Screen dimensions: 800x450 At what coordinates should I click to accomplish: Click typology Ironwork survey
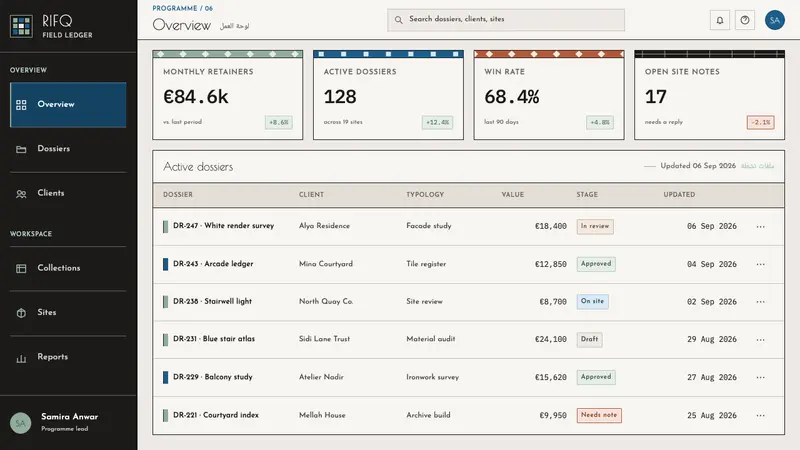tap(433, 377)
